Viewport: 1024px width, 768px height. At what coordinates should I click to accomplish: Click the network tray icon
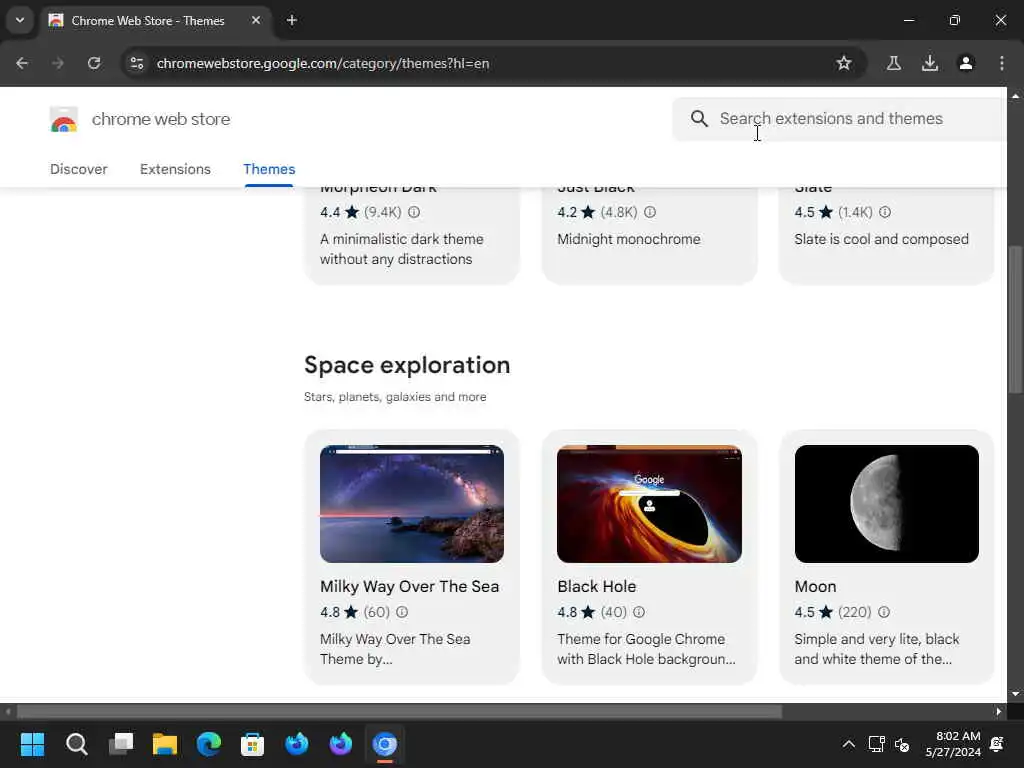point(876,744)
